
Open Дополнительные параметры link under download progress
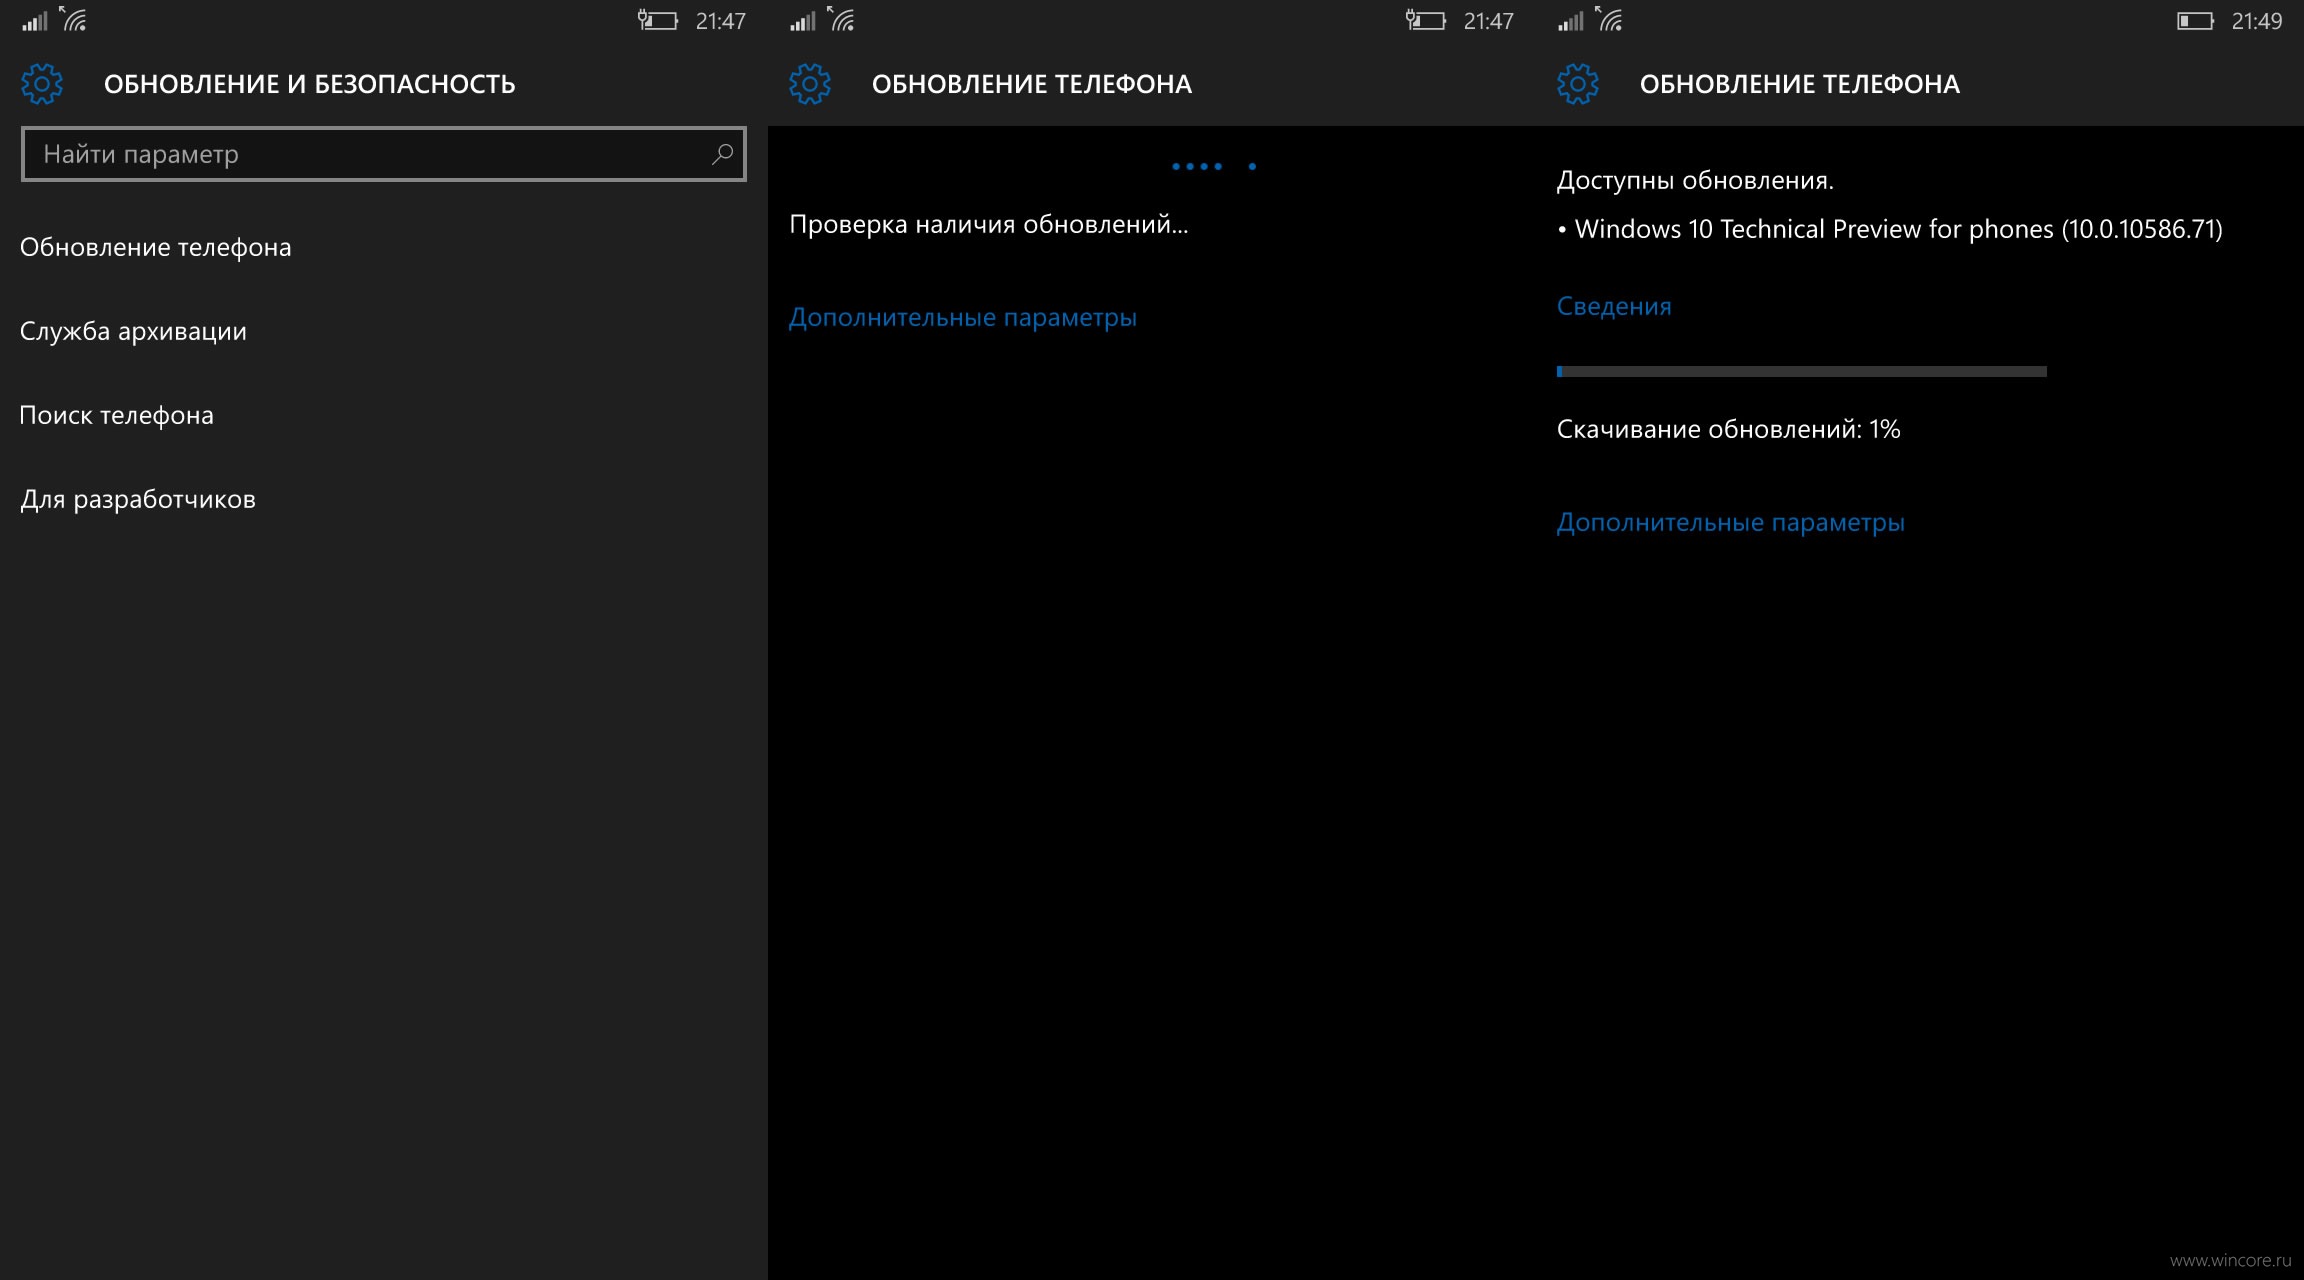1731,522
